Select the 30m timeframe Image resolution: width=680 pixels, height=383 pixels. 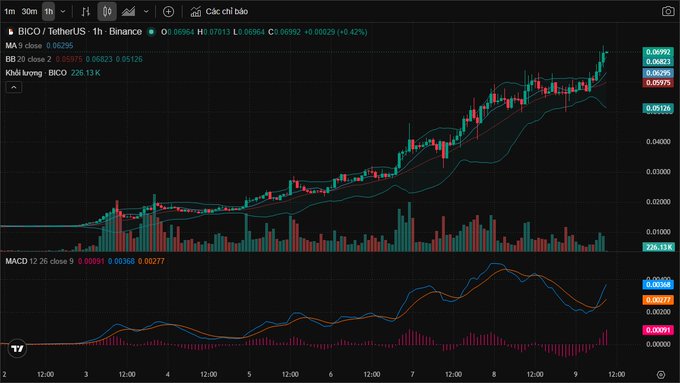coord(29,12)
